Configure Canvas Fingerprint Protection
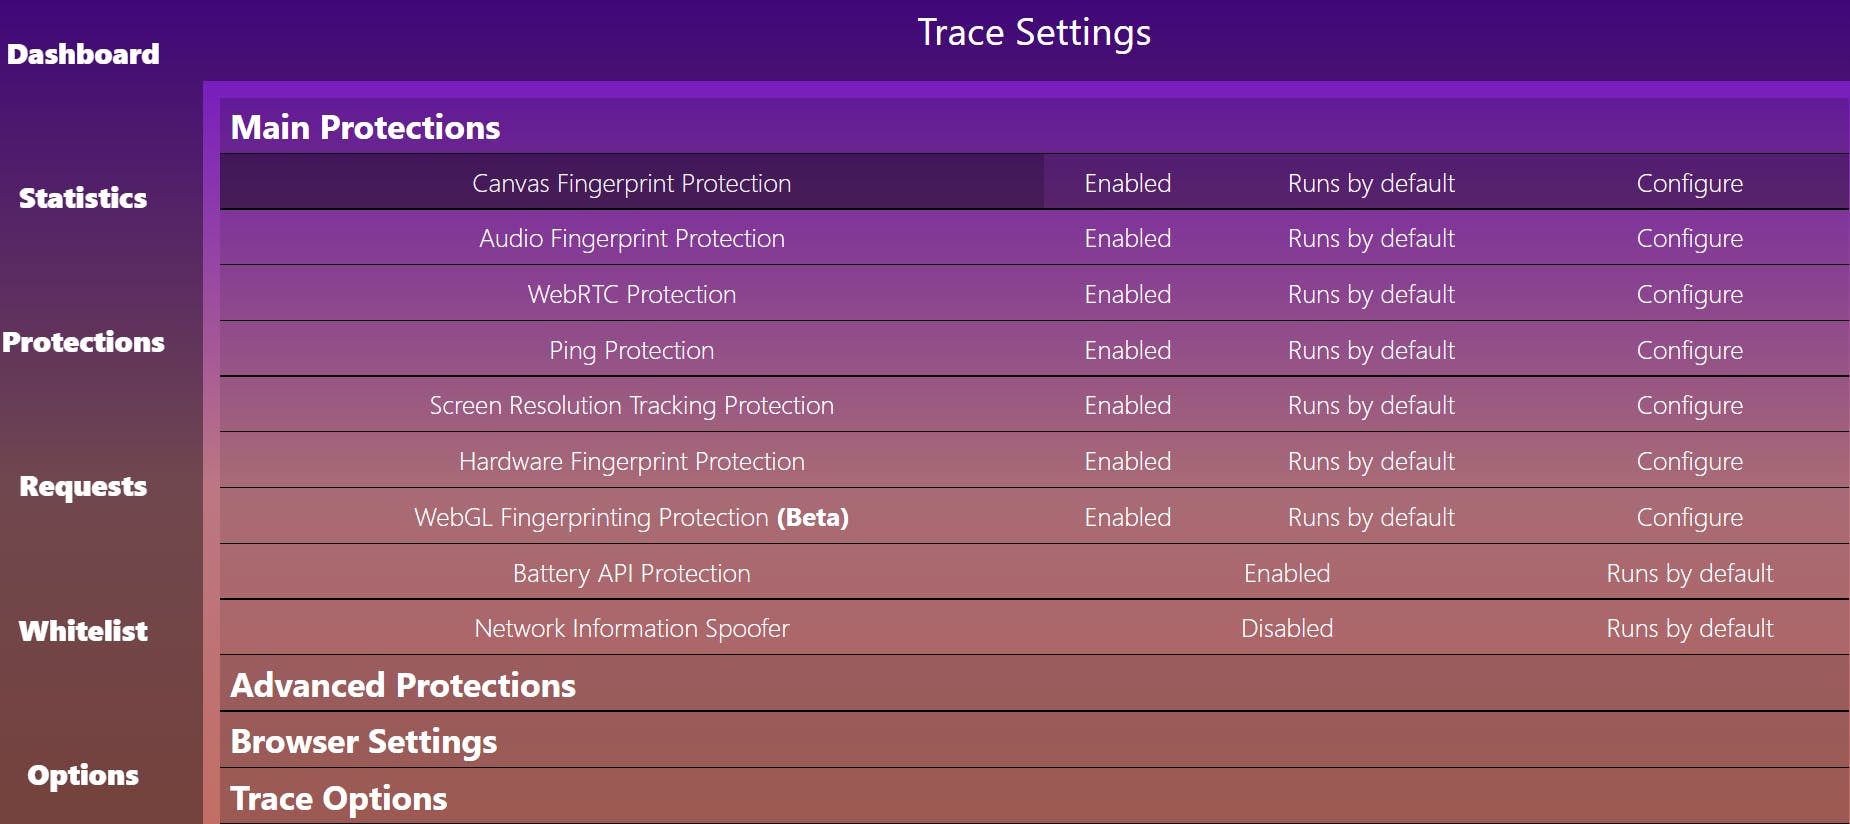This screenshot has width=1850, height=824. [1689, 183]
